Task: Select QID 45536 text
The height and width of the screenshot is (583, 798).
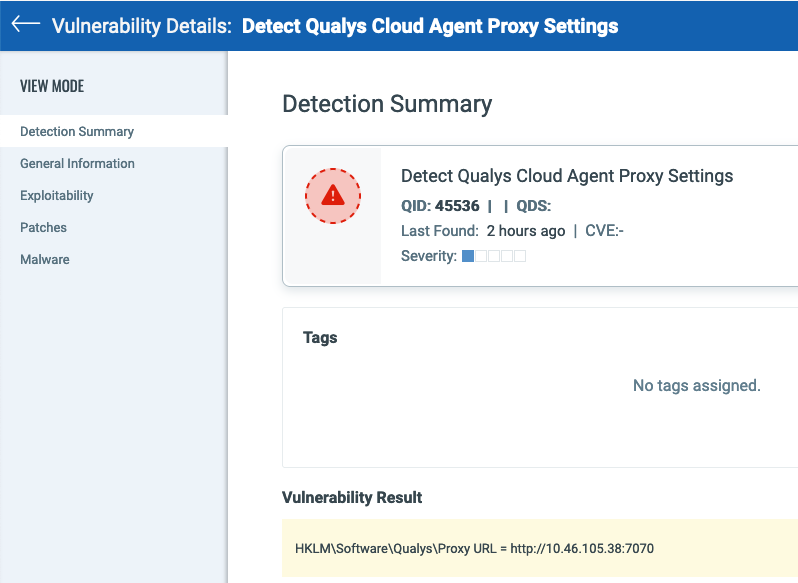Action: 440,206
